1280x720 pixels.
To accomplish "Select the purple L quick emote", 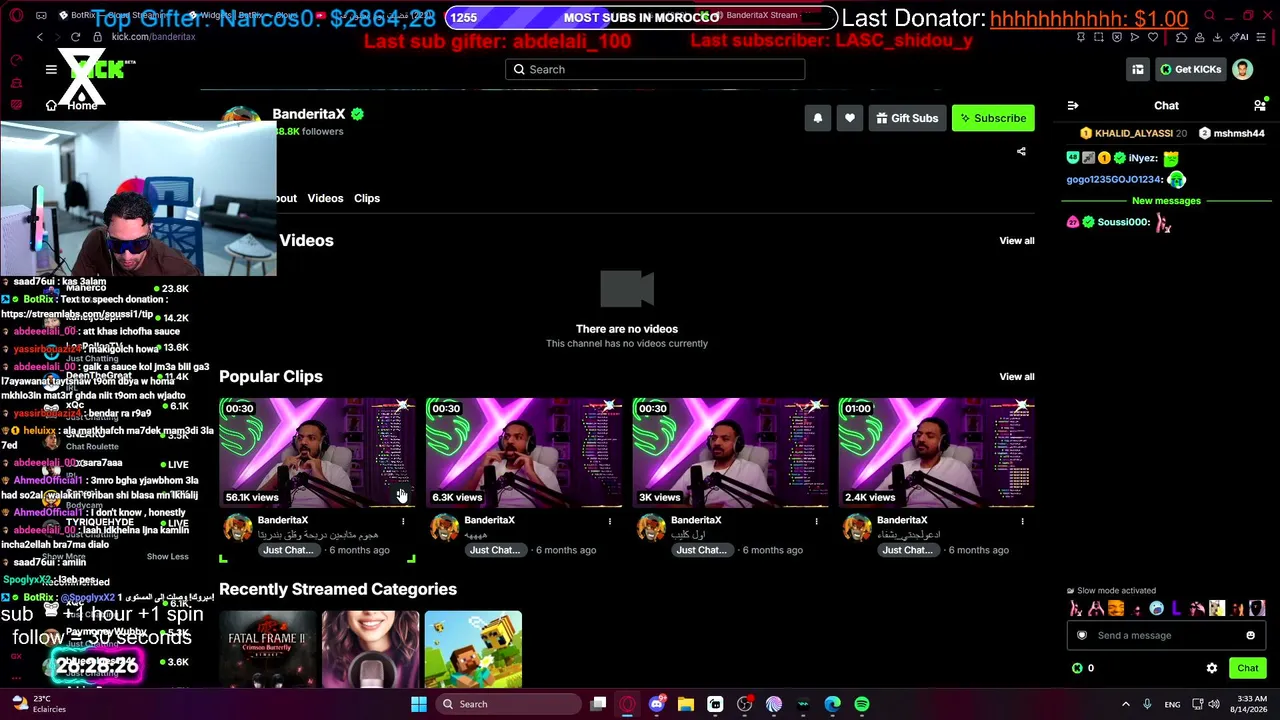I will (1177, 609).
